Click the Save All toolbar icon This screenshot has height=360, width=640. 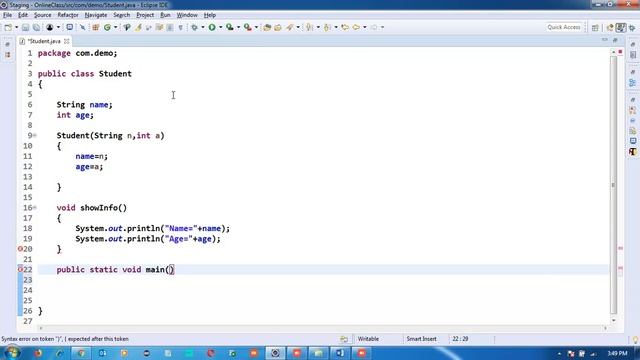point(36,27)
